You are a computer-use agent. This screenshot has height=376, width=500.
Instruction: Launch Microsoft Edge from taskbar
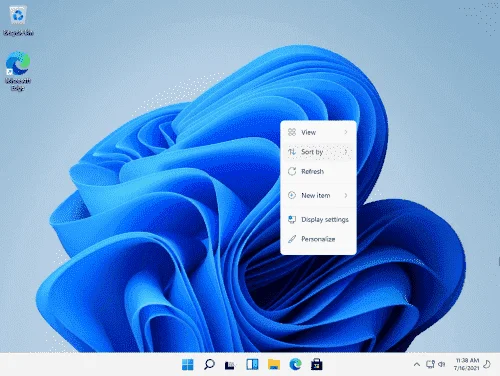click(295, 364)
